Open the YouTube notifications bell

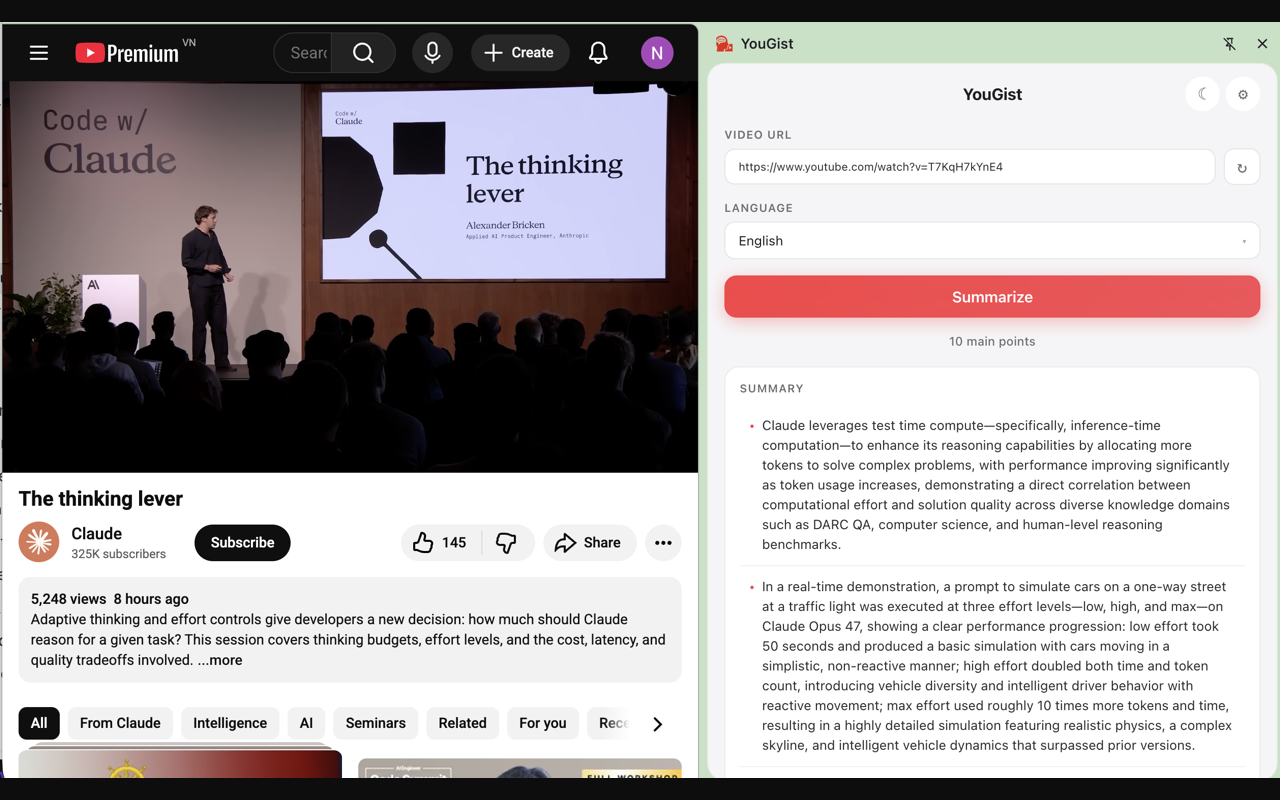[598, 53]
